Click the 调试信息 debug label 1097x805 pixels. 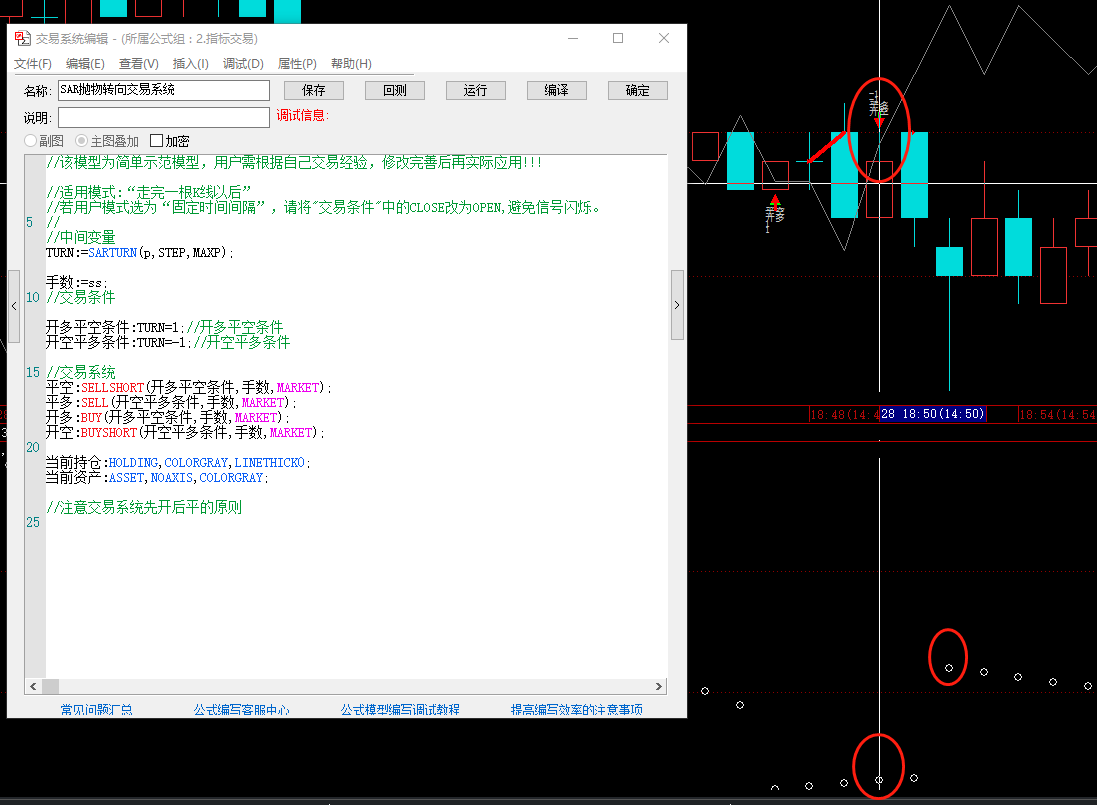(302, 115)
